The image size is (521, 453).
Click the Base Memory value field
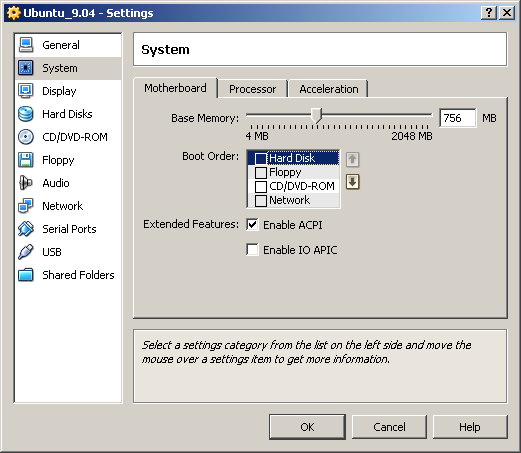coord(458,118)
